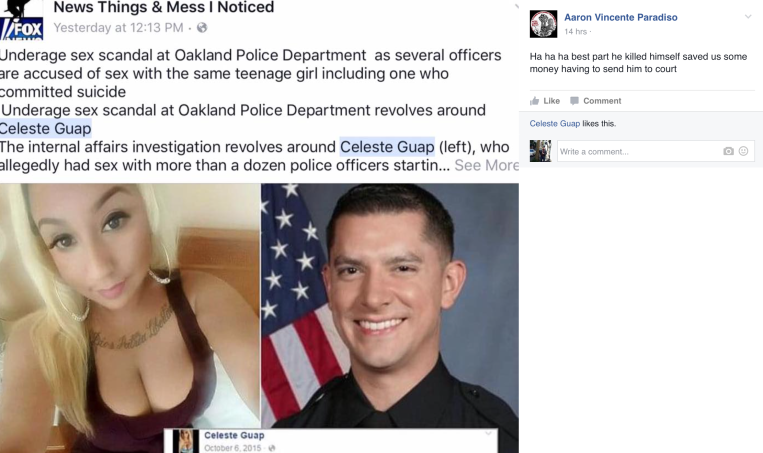763x453 pixels.
Task: Open the dropdown chevron on the news post
Action: [x=516, y=6]
